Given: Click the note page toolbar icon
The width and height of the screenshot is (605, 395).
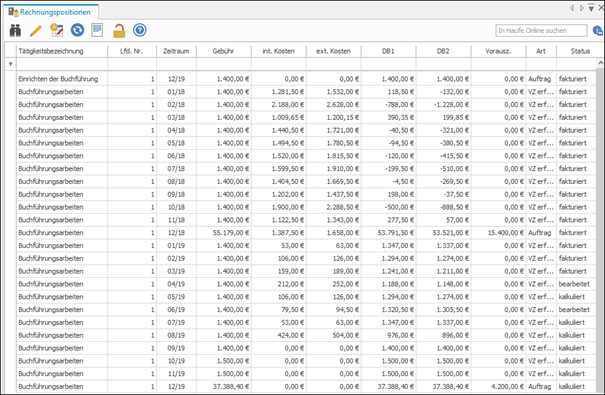Looking at the screenshot, I should click(97, 30).
